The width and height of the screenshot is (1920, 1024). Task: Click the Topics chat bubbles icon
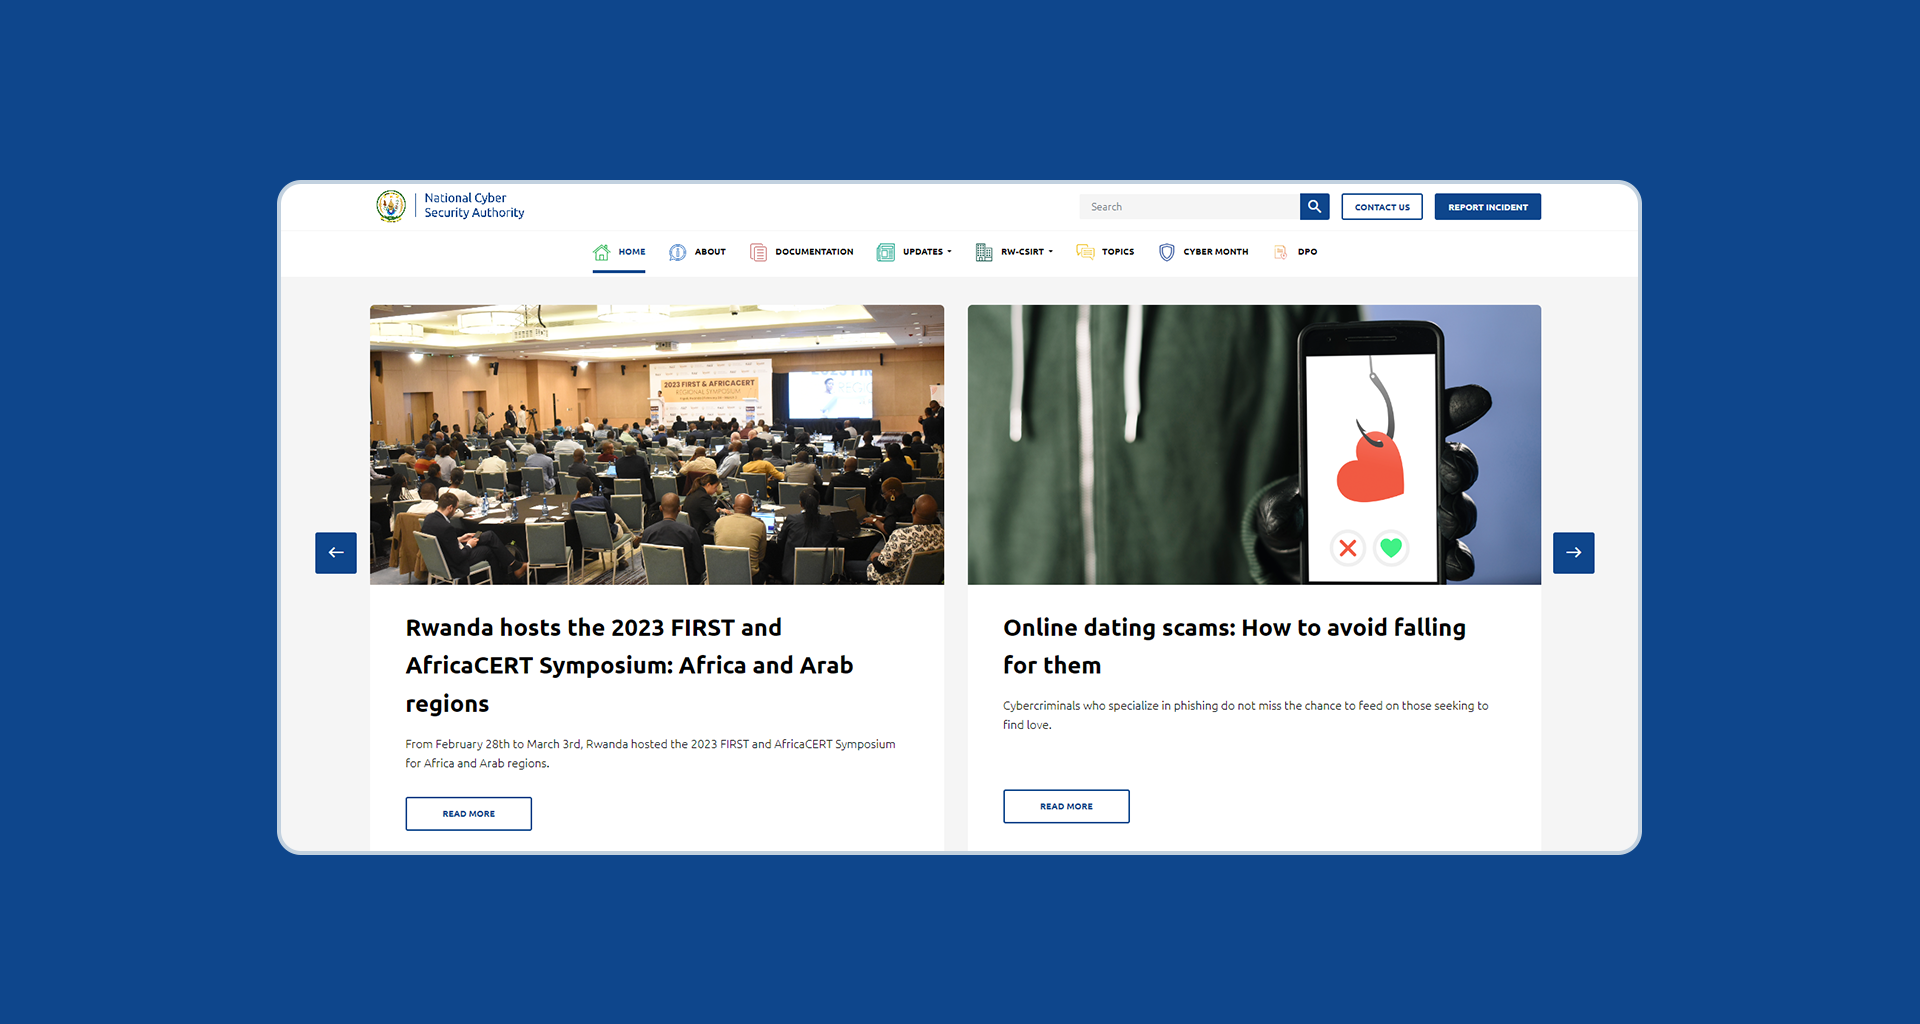(1085, 252)
